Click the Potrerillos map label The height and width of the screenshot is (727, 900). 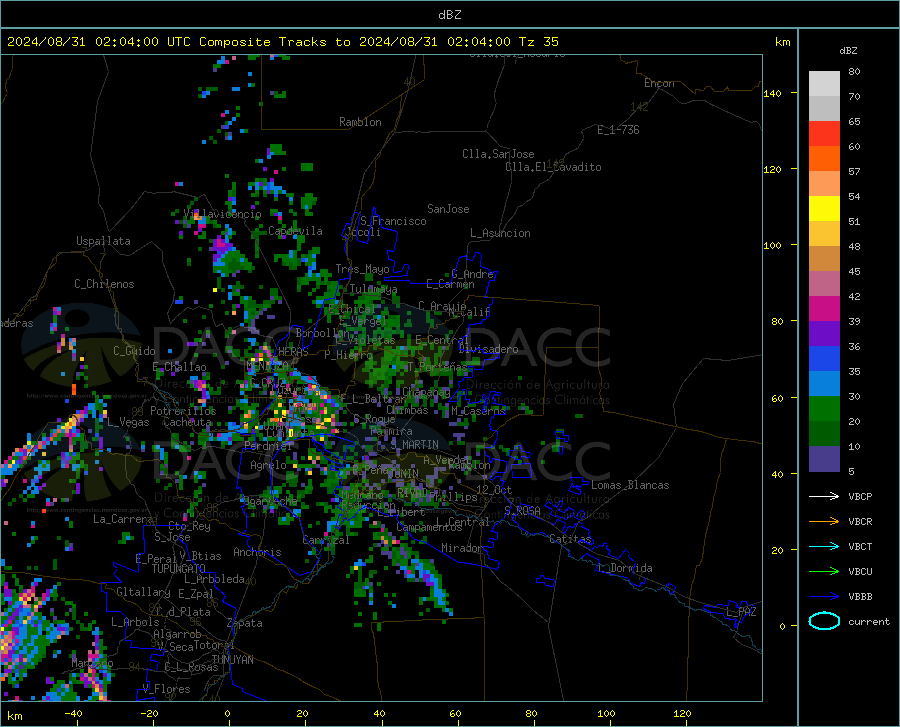point(183,411)
